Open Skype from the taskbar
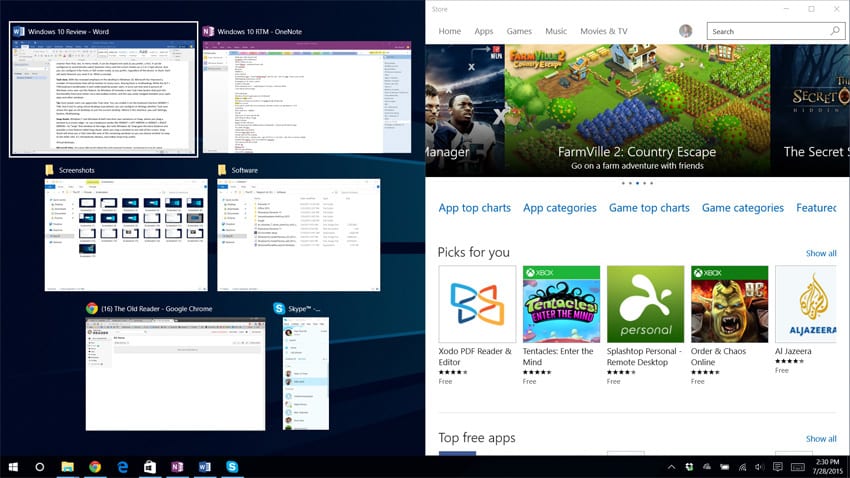This screenshot has width=850, height=478. click(232, 467)
